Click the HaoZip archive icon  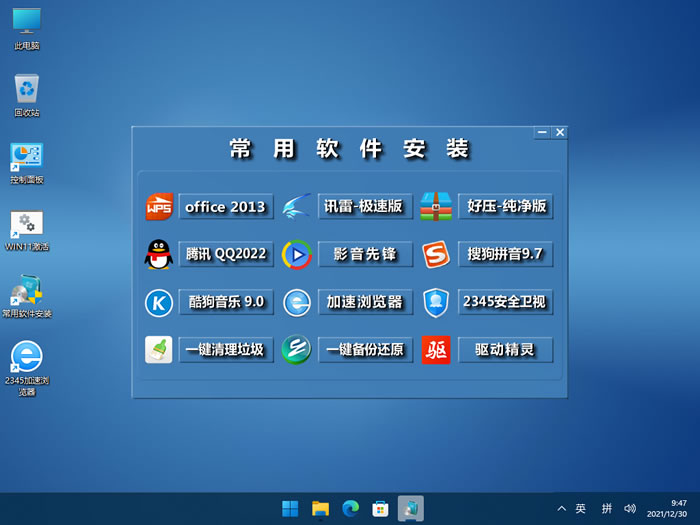tap(436, 206)
